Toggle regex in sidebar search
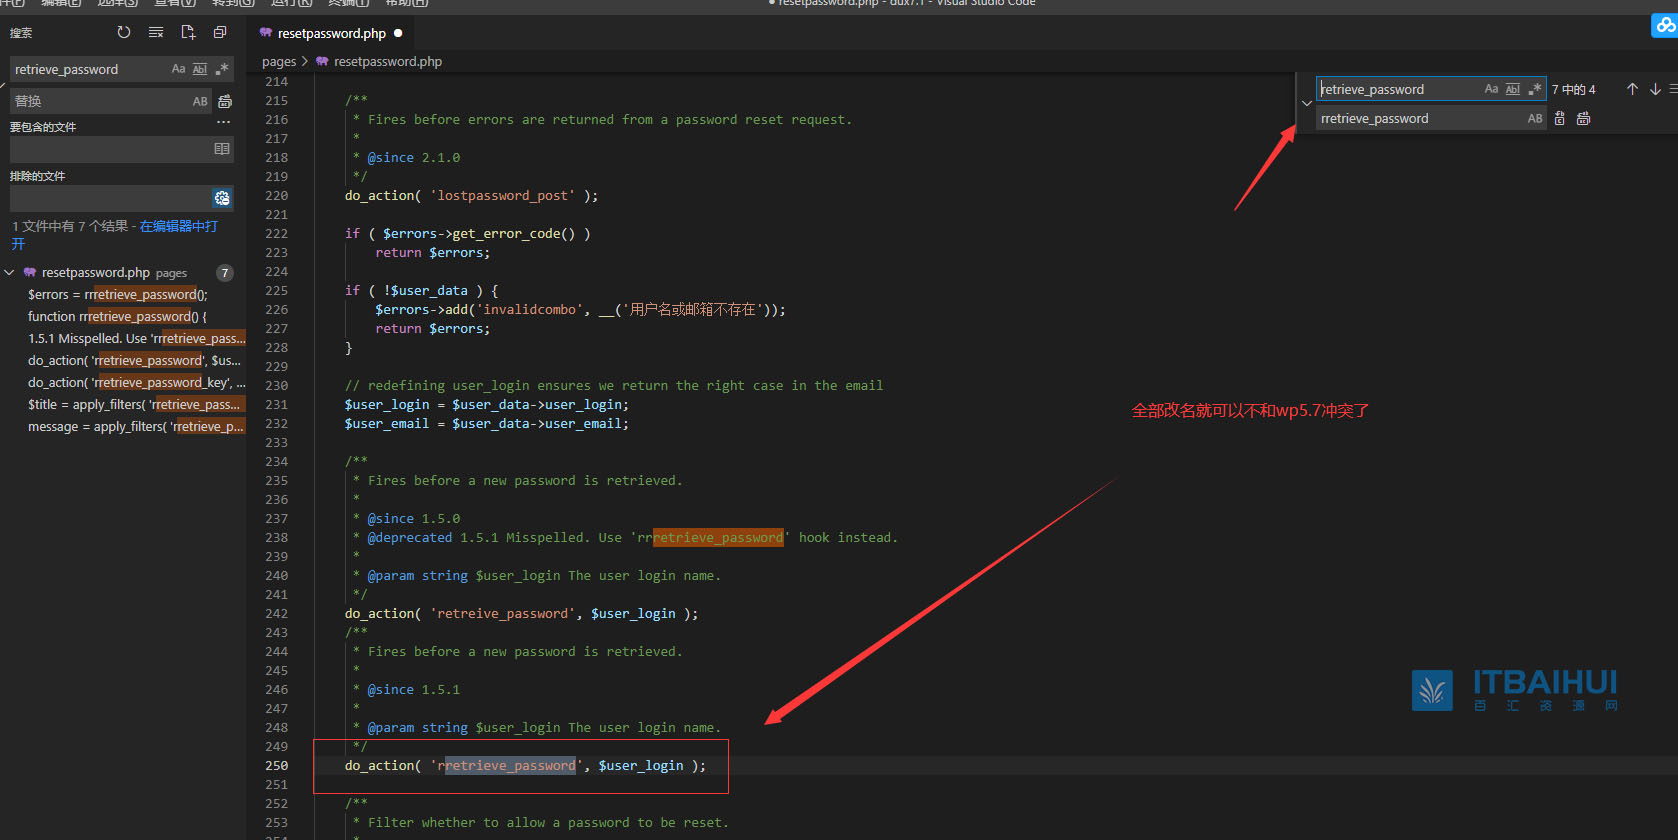 (221, 69)
